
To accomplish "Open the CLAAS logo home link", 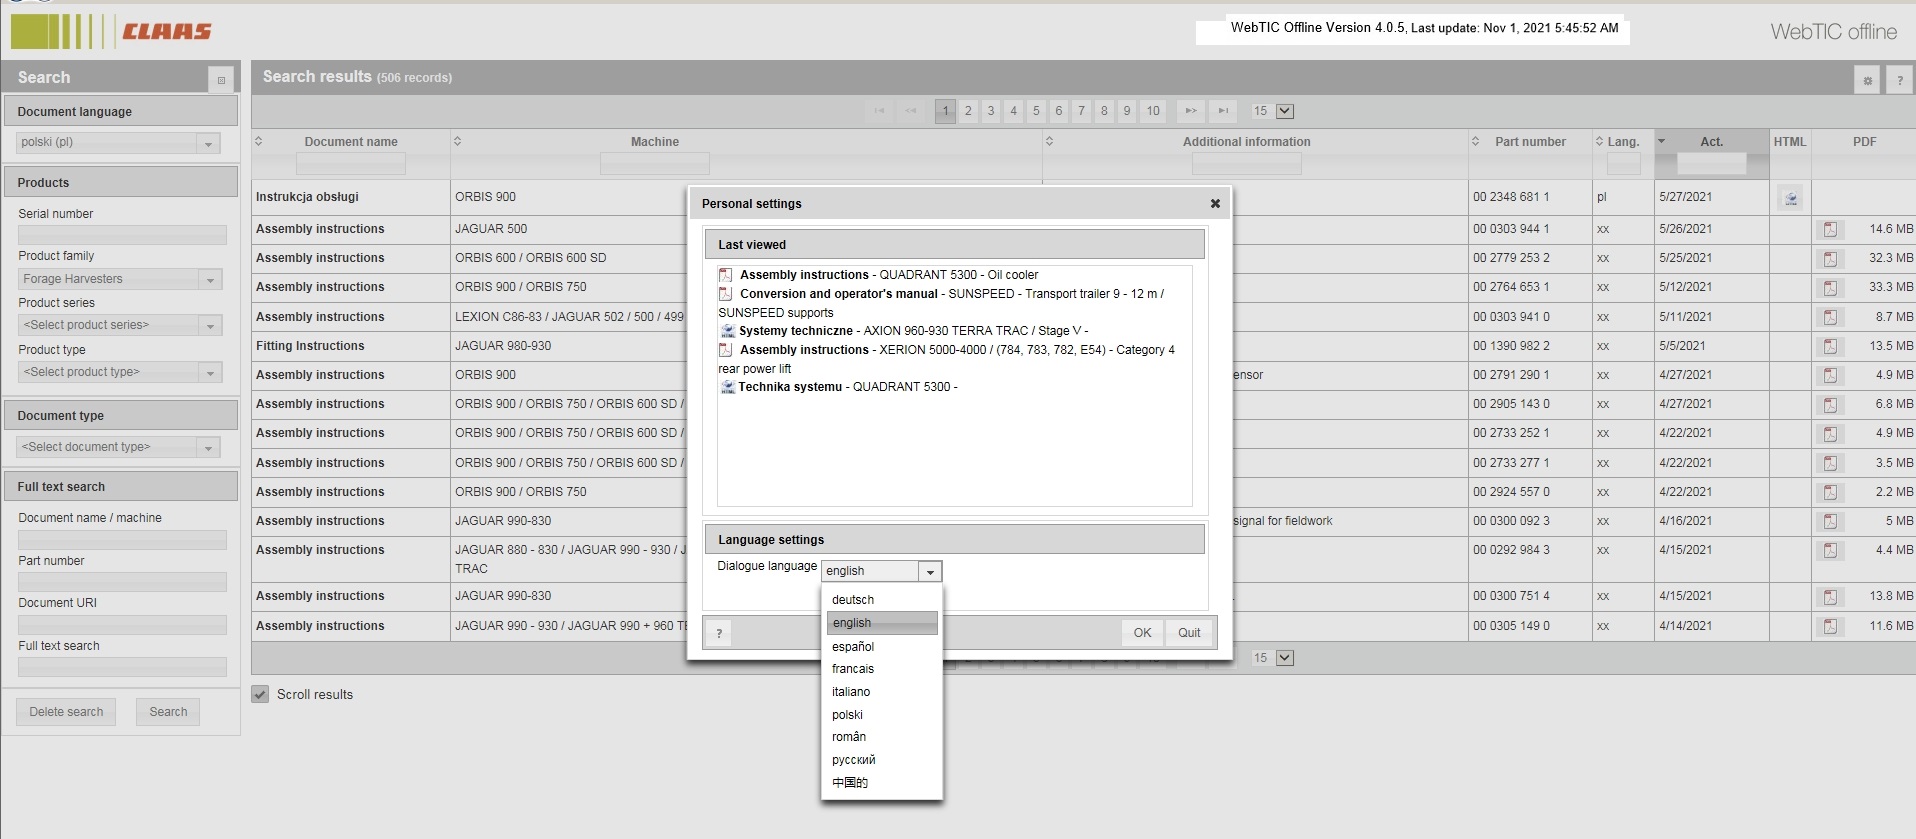I will pyautogui.click(x=112, y=31).
